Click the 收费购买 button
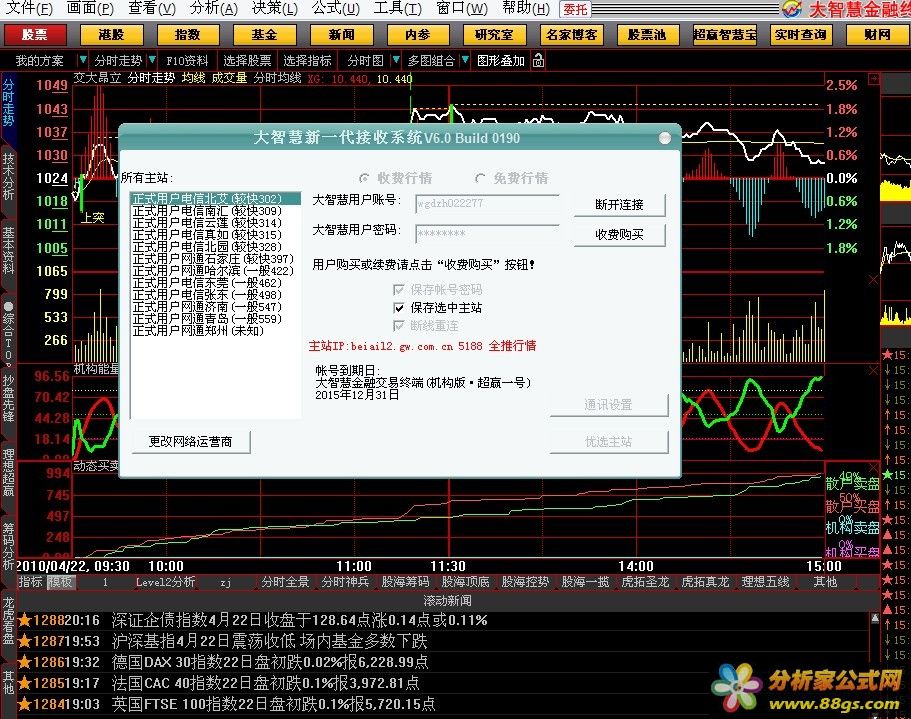The width and height of the screenshot is (911, 719). click(x=619, y=235)
